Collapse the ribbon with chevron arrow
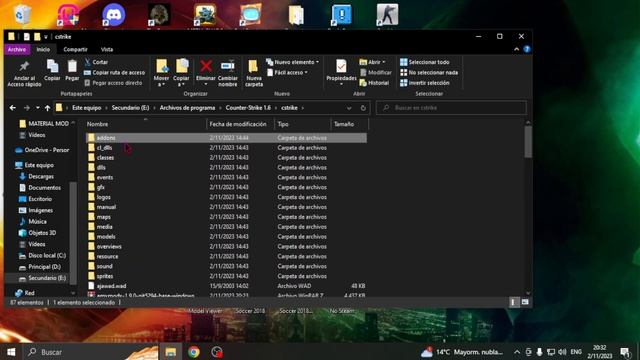This screenshot has width=640, height=360. 516,49
